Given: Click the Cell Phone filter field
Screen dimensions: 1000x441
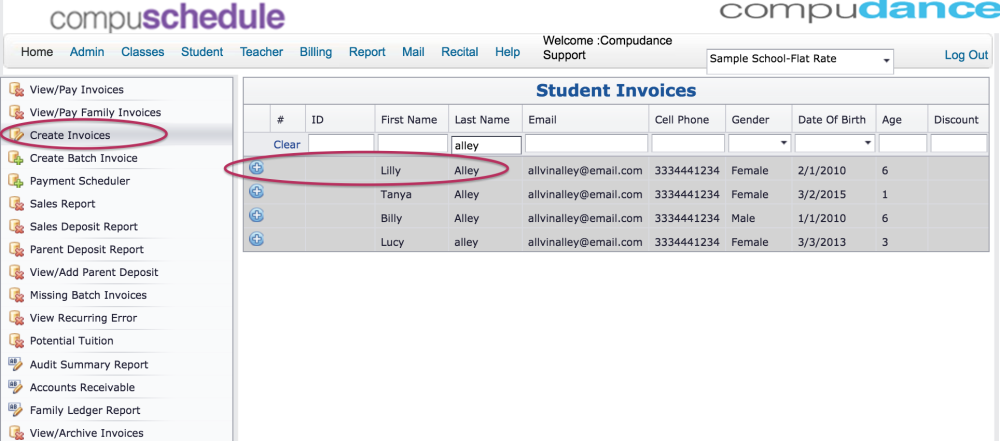Looking at the screenshot, I should click(688, 143).
